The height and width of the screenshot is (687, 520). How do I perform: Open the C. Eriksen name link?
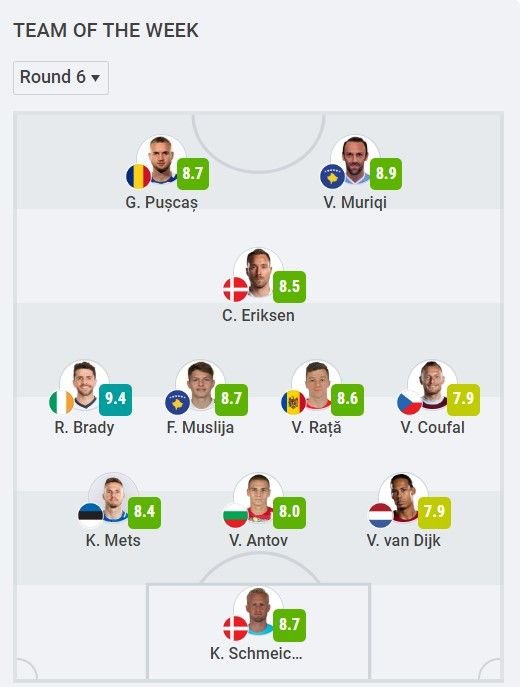258,315
